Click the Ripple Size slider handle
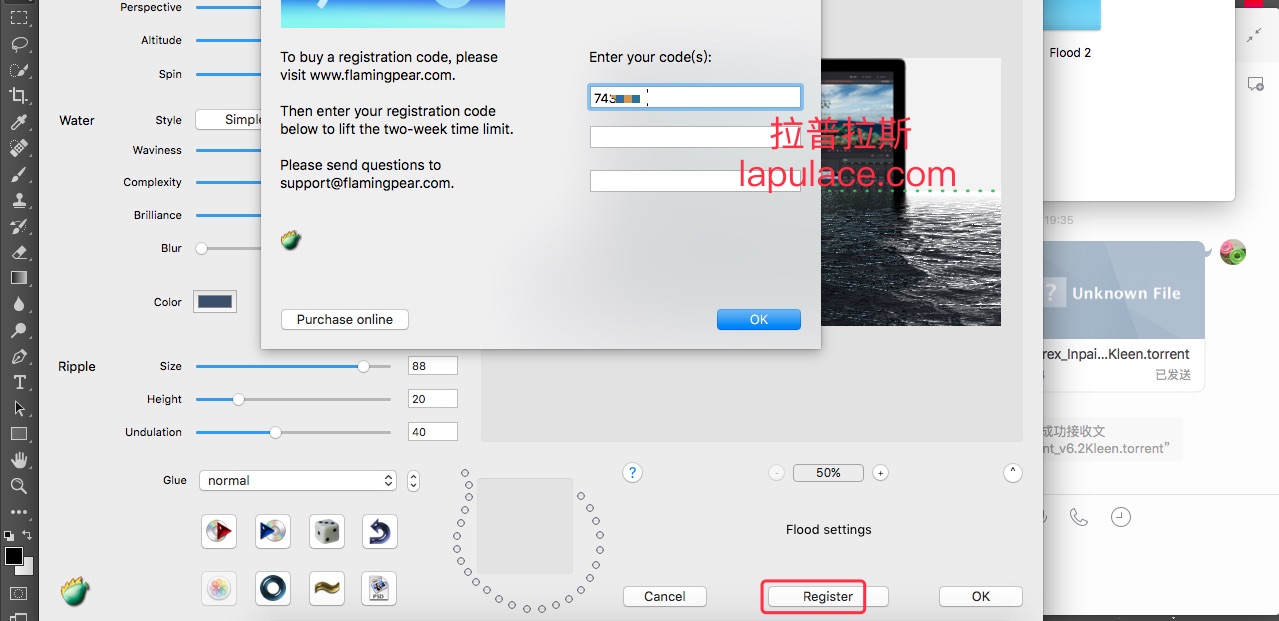 coord(363,367)
